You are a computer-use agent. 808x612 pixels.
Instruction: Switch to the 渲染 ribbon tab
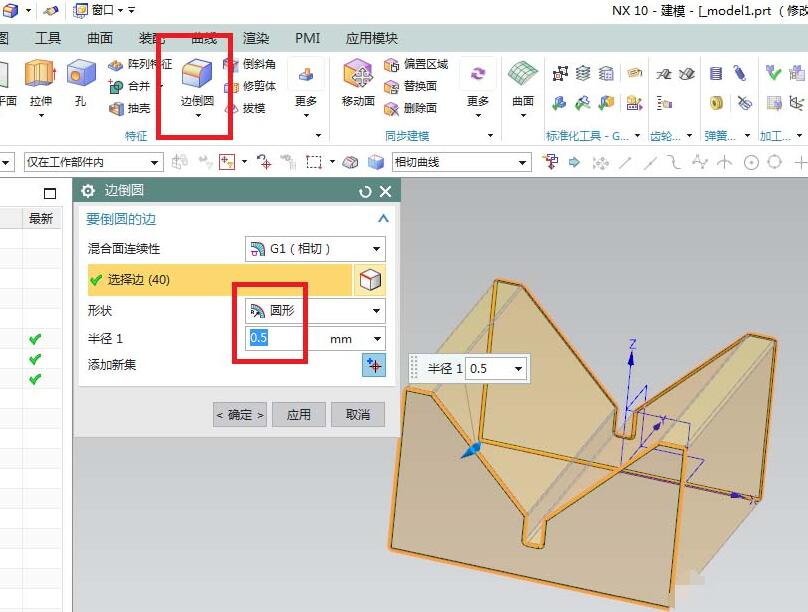pyautogui.click(x=255, y=38)
